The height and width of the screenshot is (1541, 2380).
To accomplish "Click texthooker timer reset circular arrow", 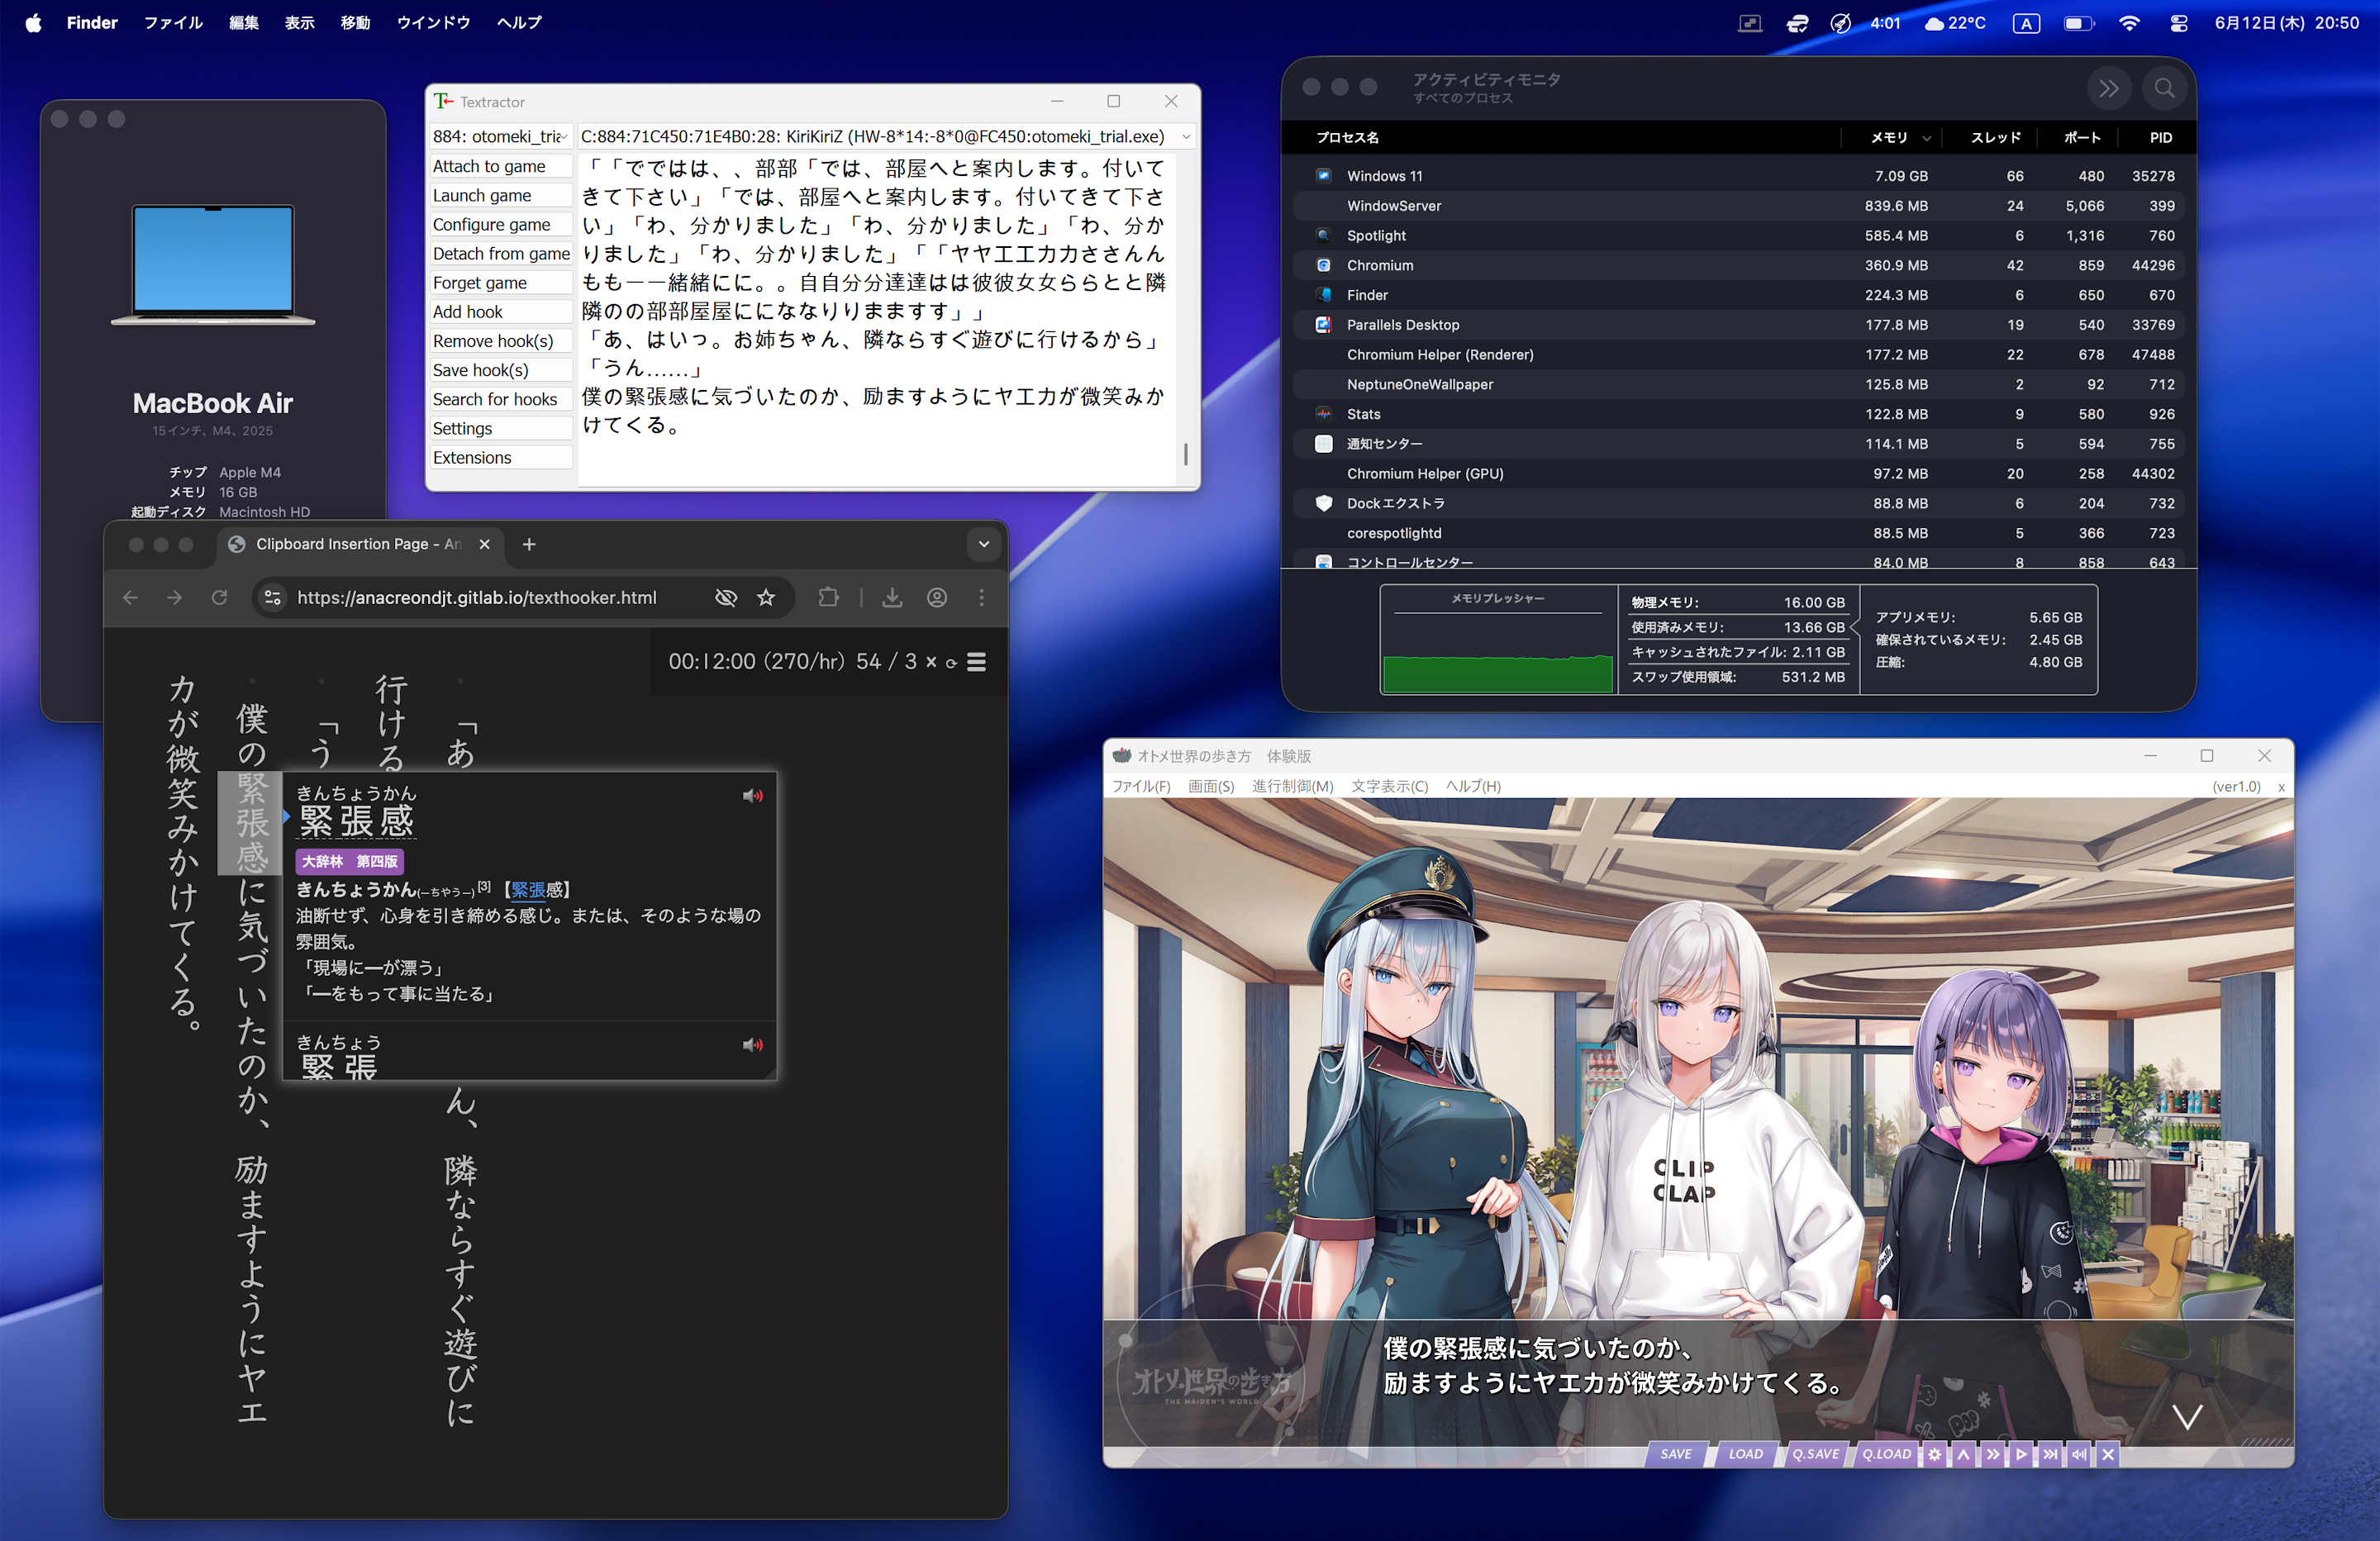I will (951, 663).
